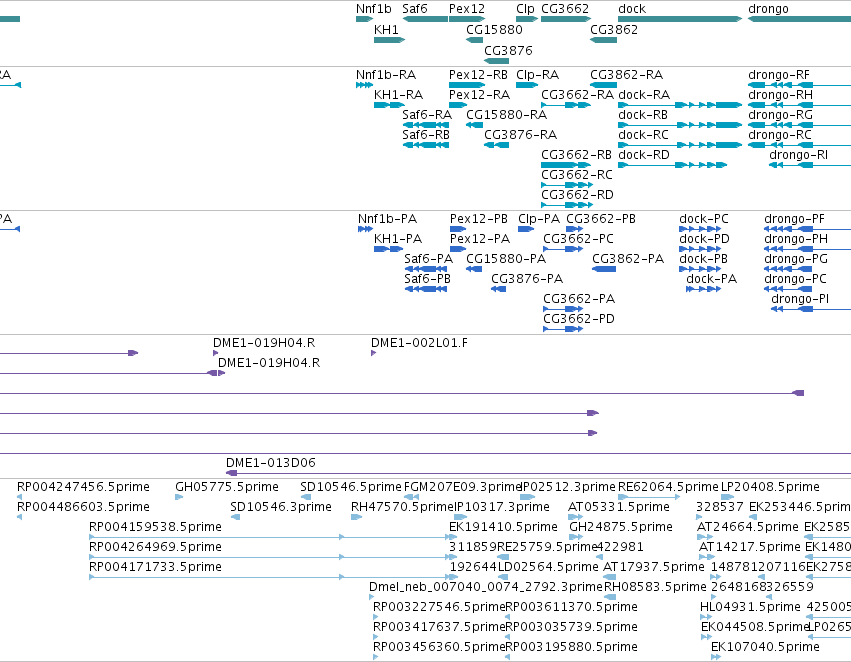This screenshot has width=851, height=662.
Task: Select the CG3876 gene feature
Action: [497, 61]
